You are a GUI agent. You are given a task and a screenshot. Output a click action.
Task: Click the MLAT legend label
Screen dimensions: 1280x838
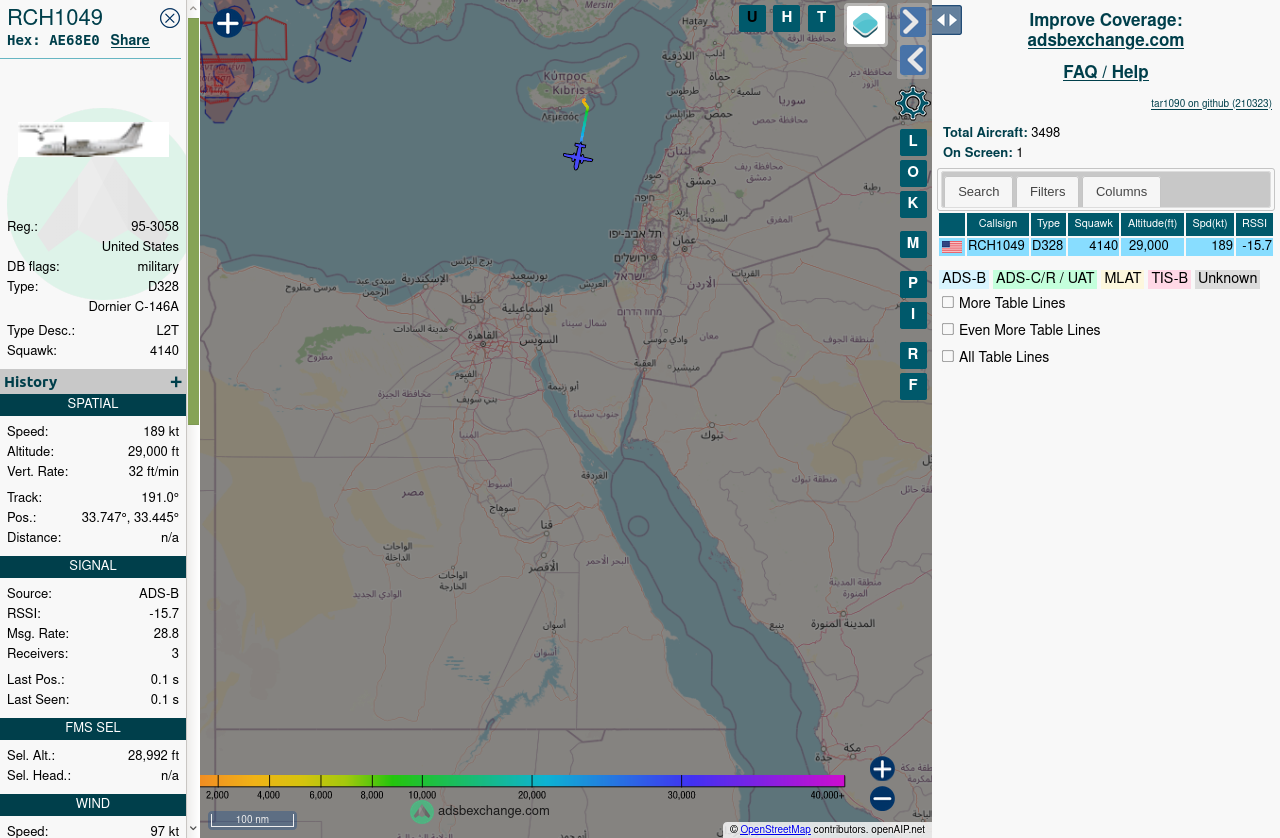click(x=1123, y=279)
